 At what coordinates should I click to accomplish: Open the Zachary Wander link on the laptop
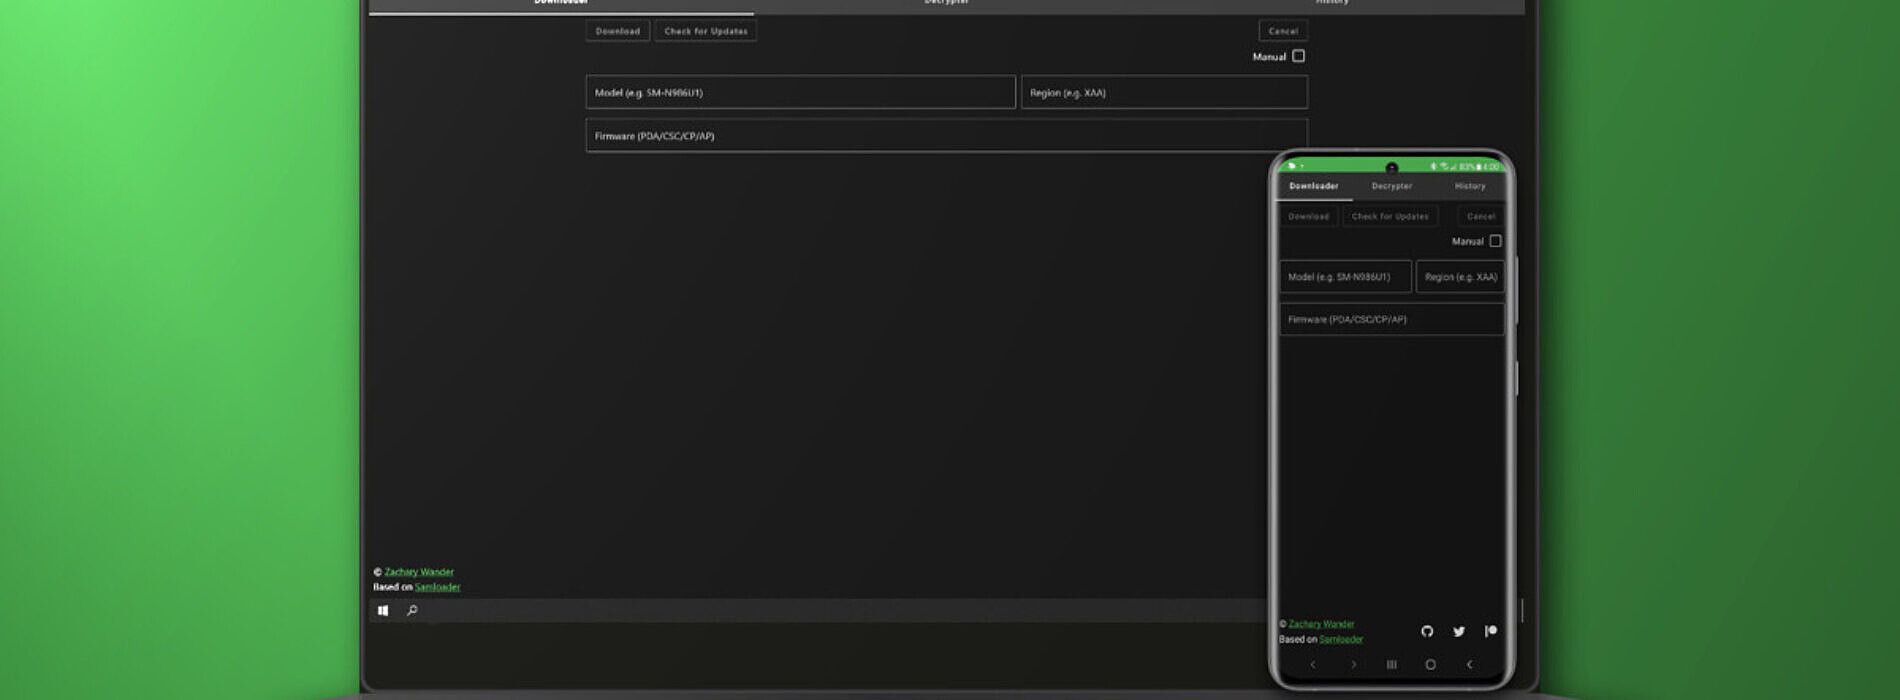(x=419, y=572)
